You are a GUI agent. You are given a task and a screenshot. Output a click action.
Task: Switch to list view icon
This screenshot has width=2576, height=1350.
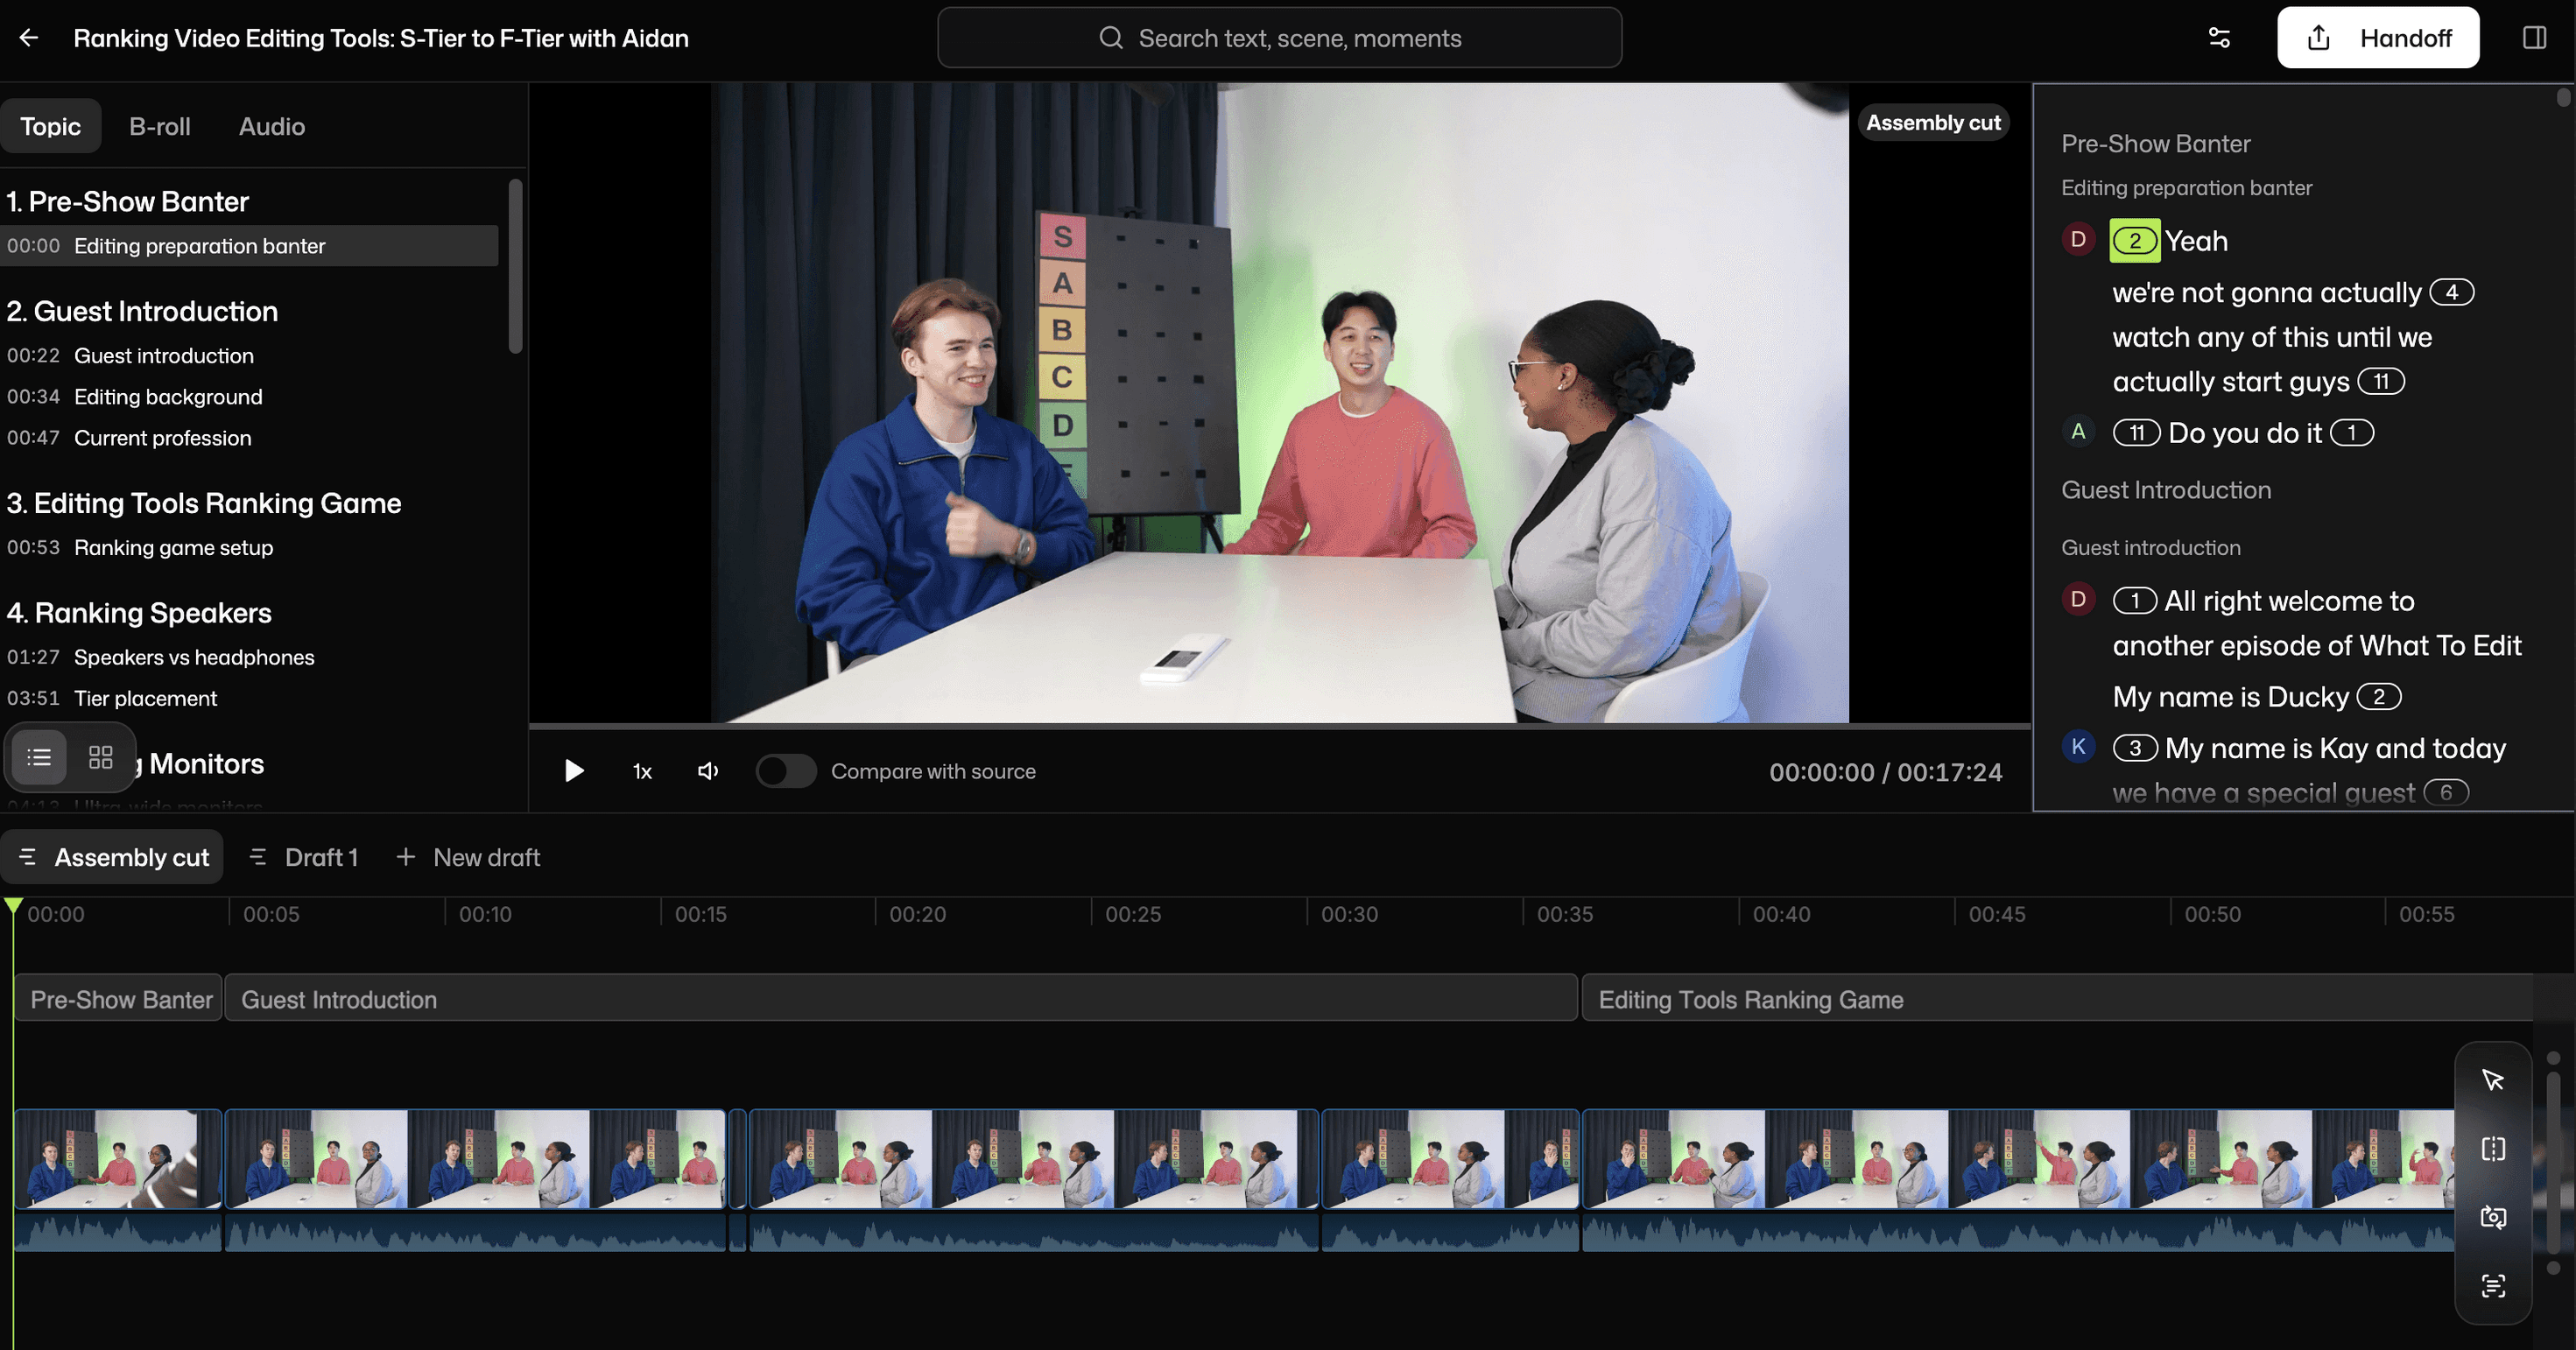(x=39, y=757)
